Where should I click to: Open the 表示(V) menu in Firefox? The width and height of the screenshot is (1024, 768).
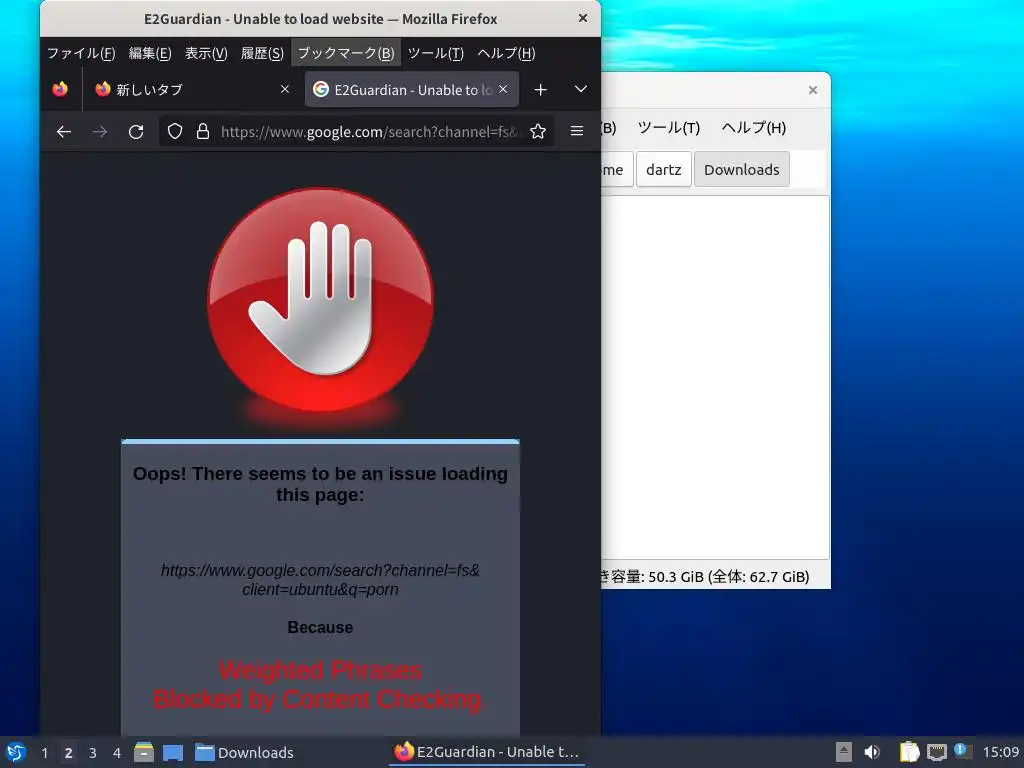click(206, 54)
